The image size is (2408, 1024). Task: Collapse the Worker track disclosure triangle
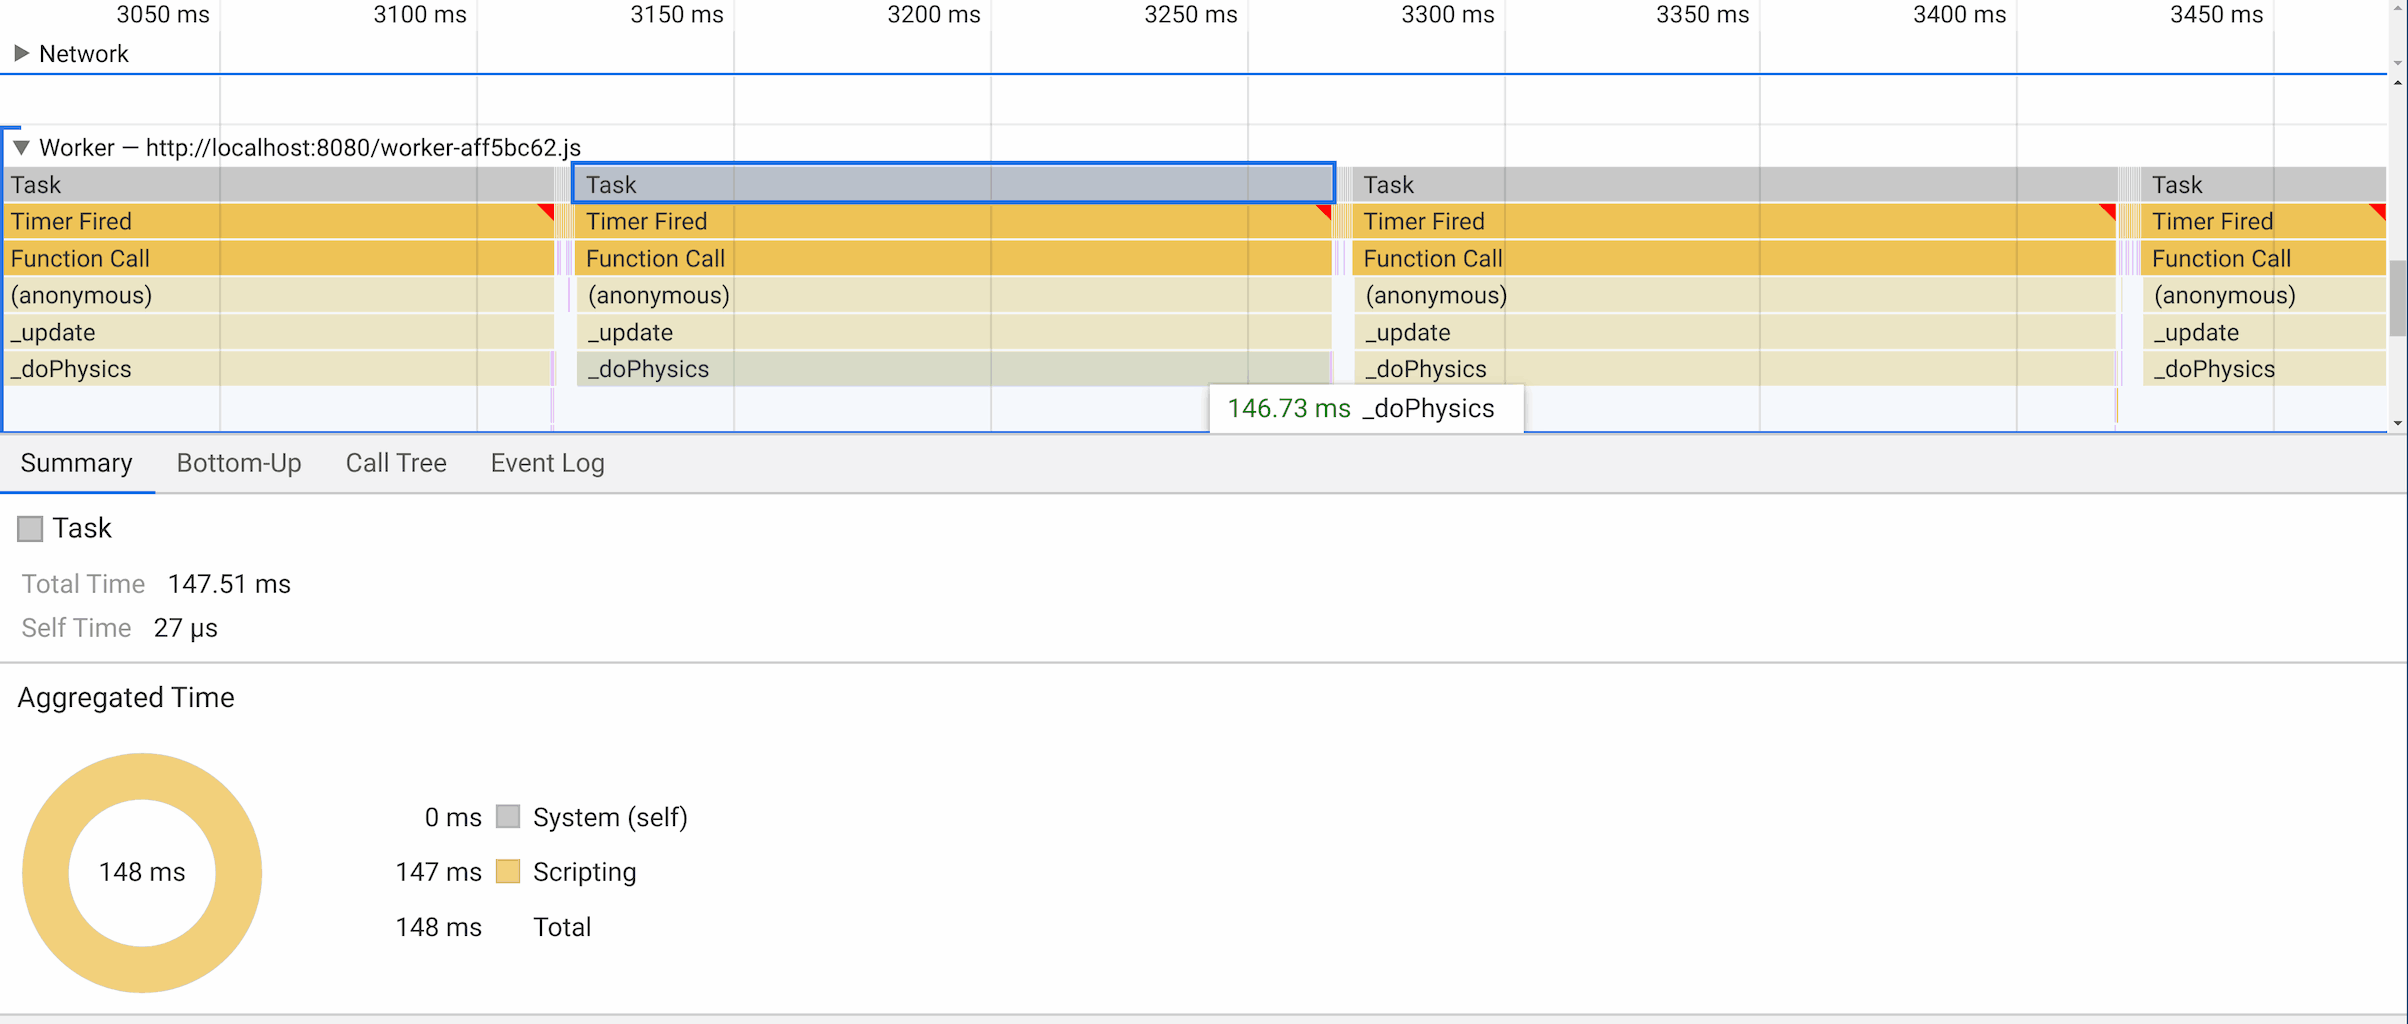coord(21,148)
